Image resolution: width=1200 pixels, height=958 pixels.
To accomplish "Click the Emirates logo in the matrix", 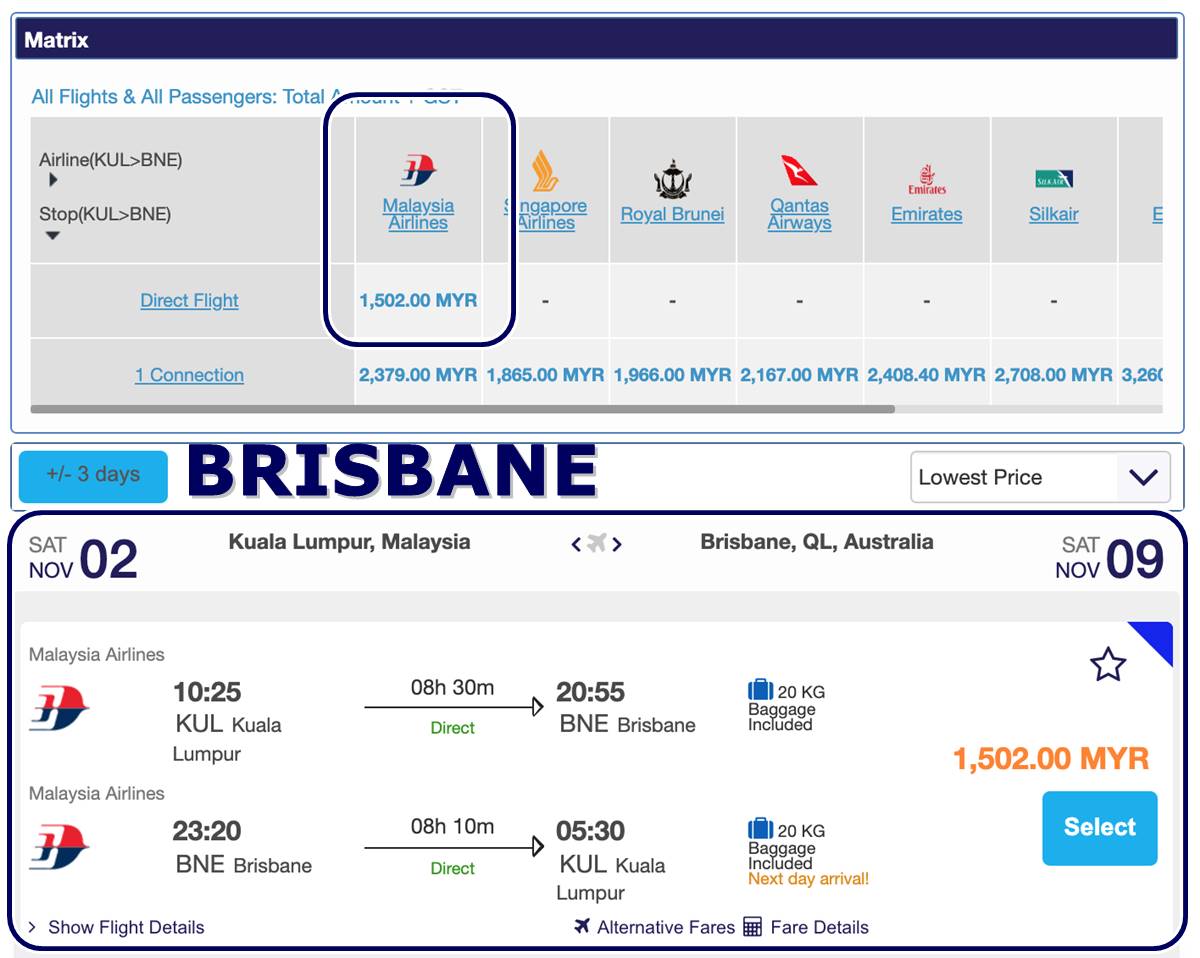I will [927, 180].
